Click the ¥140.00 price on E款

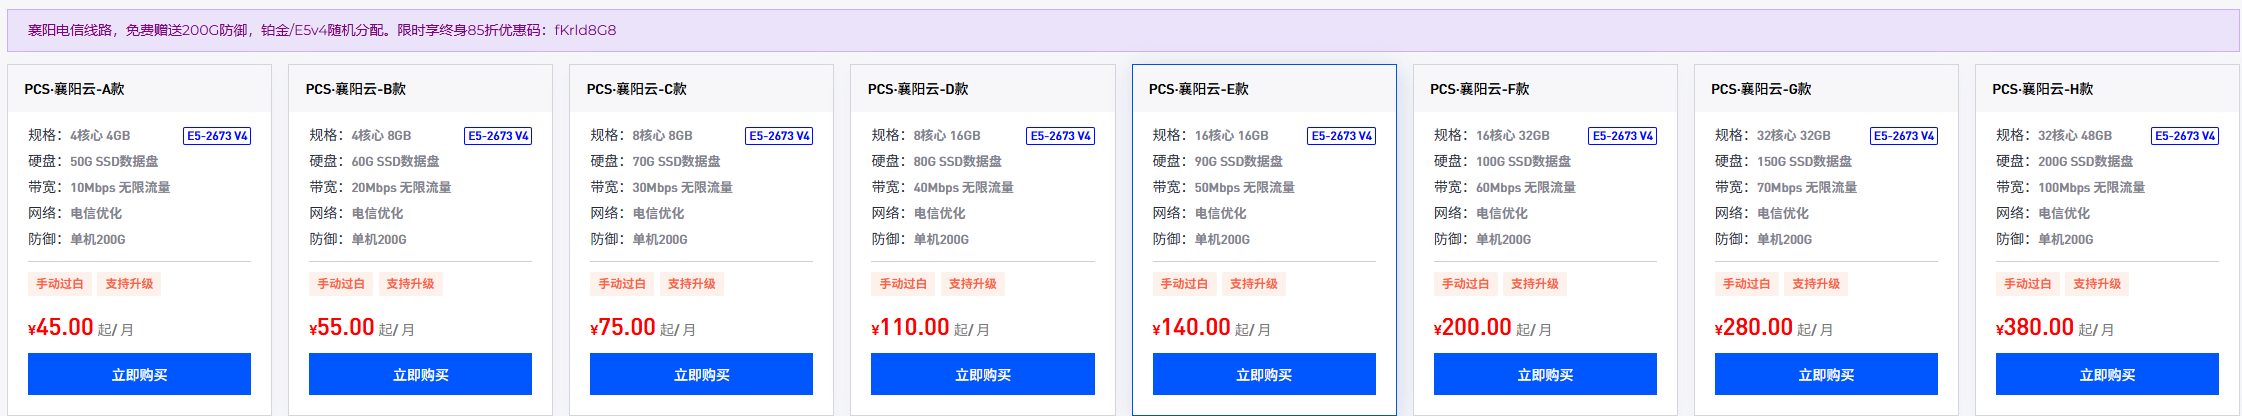point(1192,327)
